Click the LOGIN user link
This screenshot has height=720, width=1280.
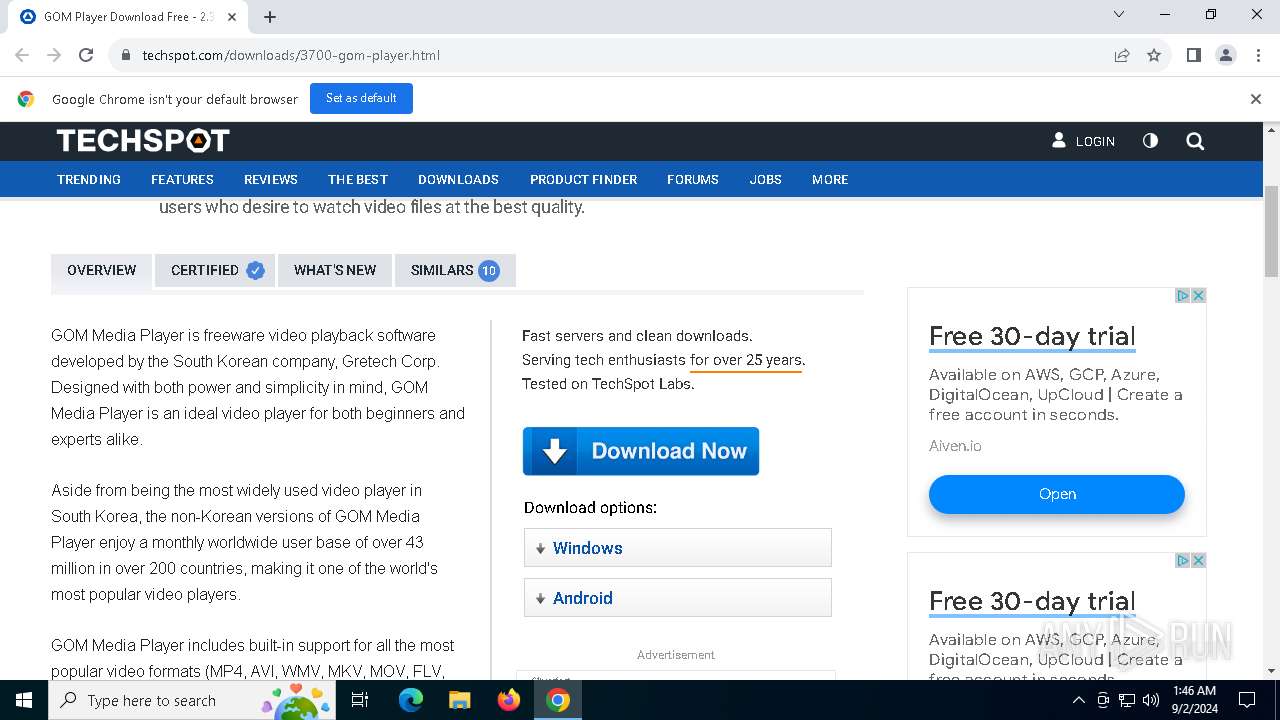pyautogui.click(x=1083, y=141)
